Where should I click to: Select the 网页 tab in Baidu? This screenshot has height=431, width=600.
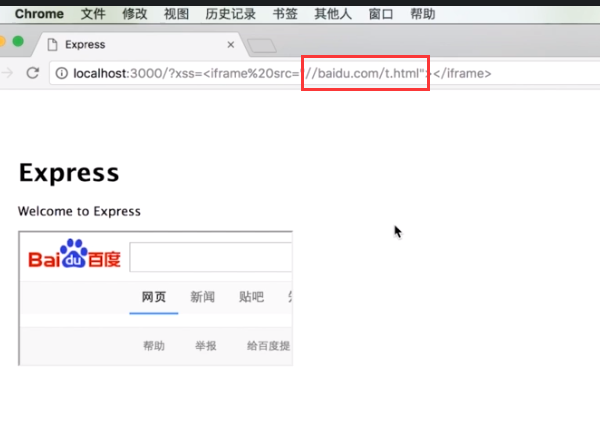point(154,297)
